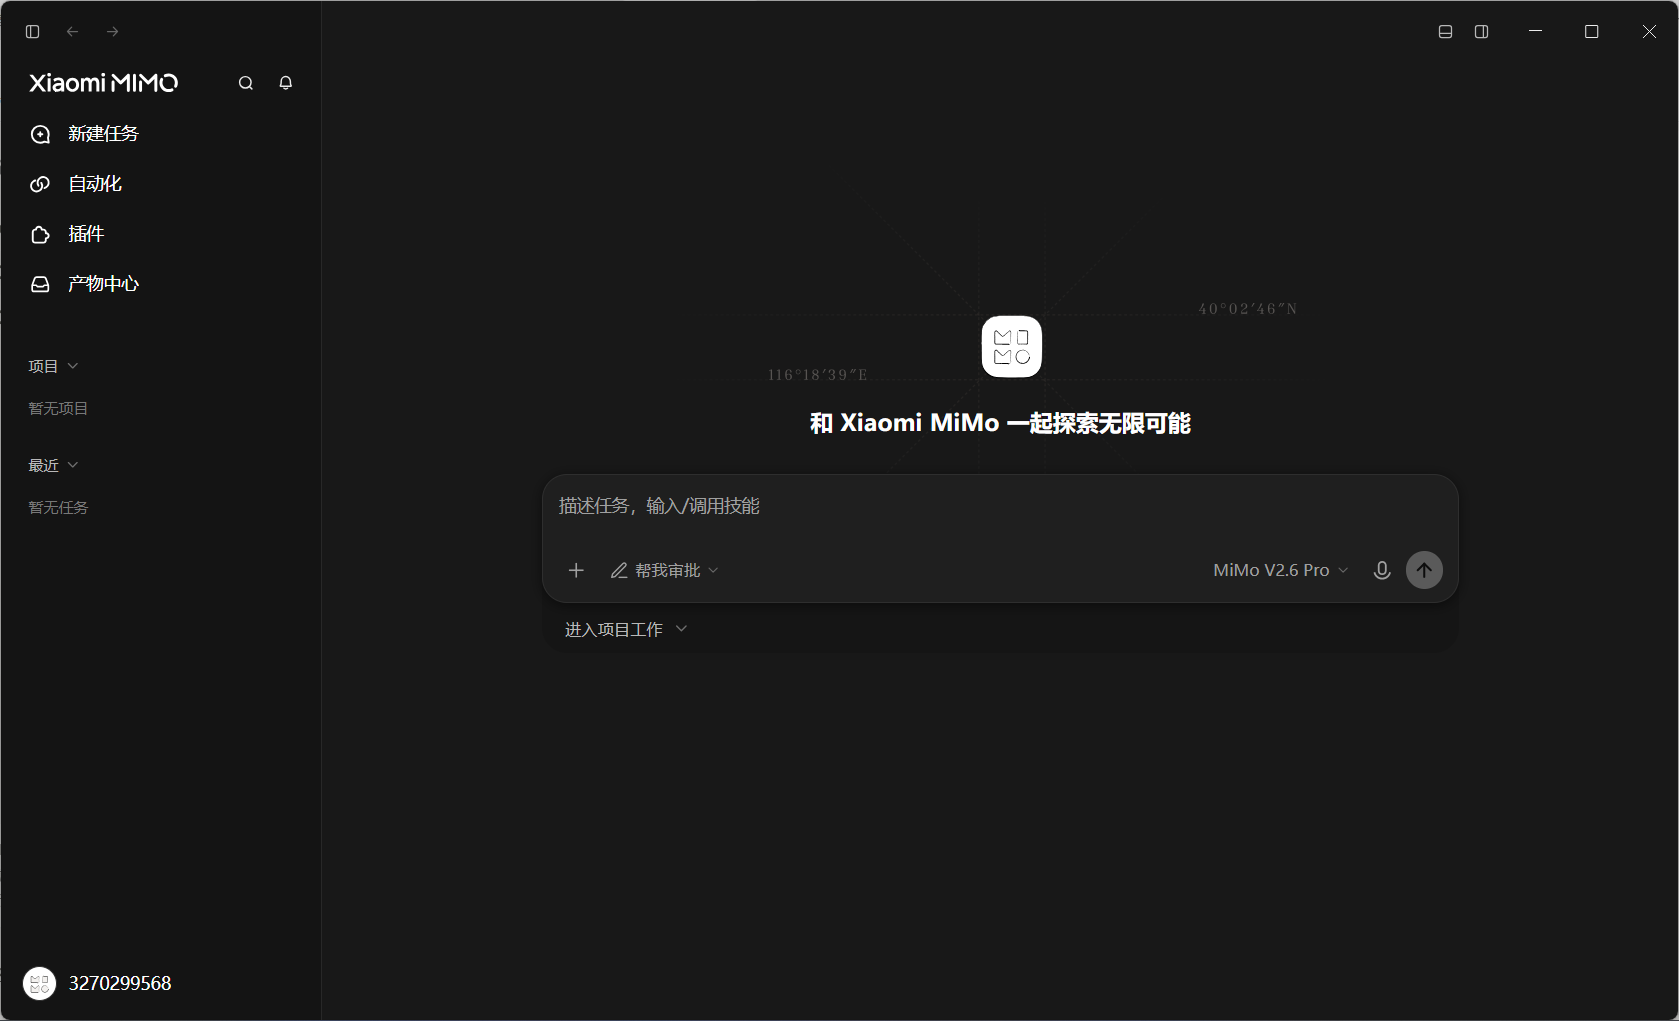Go back with the left arrow
This screenshot has height=1021, width=1679.
coord(72,32)
